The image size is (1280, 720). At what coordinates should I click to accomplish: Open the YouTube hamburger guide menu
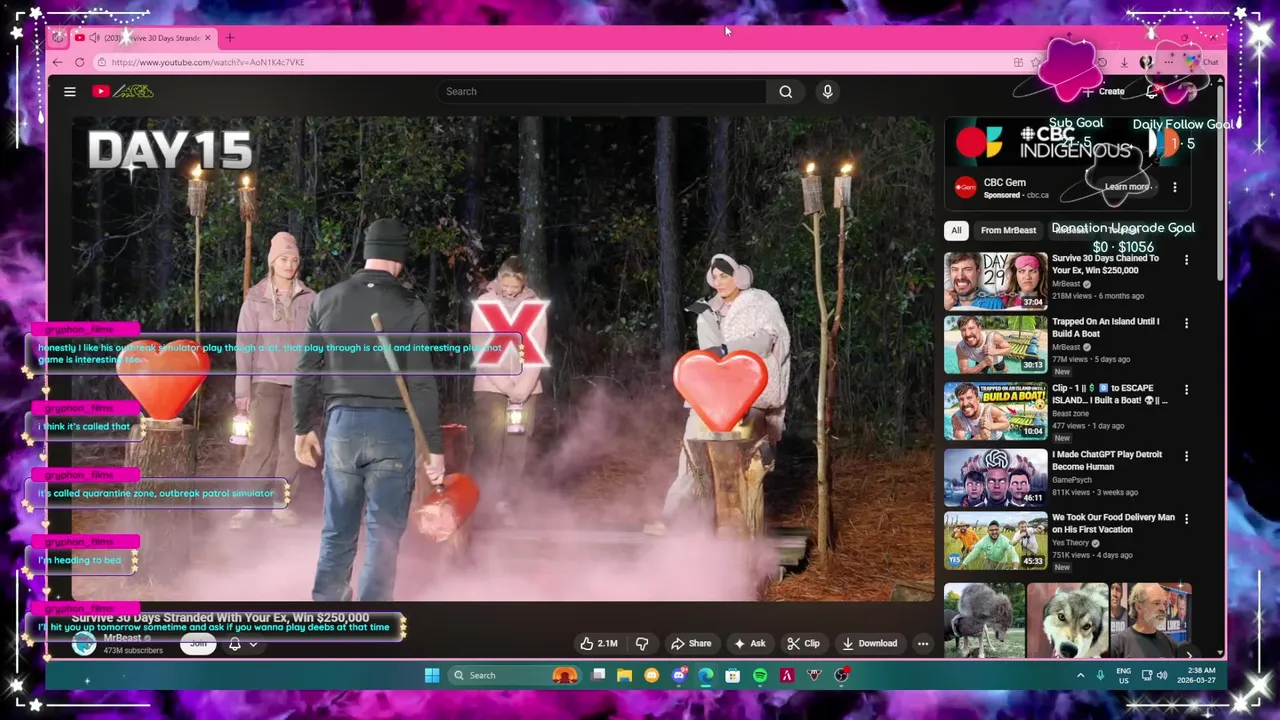(x=70, y=91)
